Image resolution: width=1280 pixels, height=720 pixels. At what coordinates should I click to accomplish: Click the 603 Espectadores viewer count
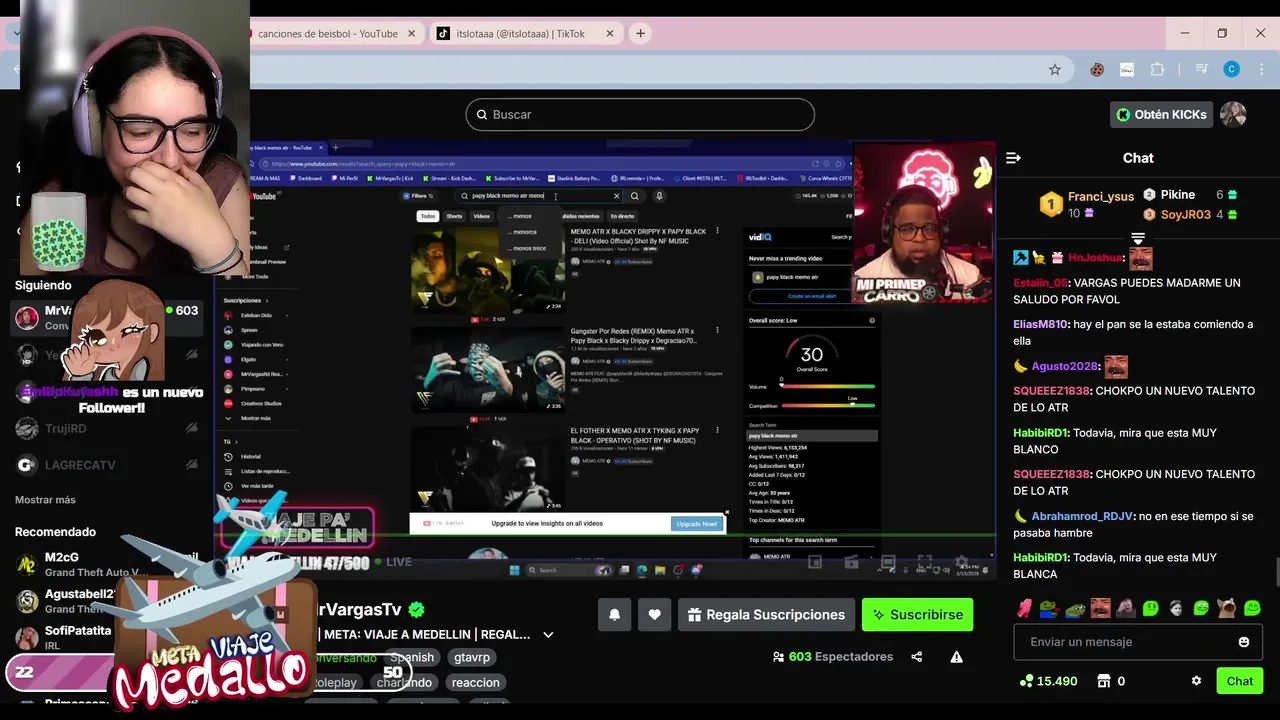point(833,657)
